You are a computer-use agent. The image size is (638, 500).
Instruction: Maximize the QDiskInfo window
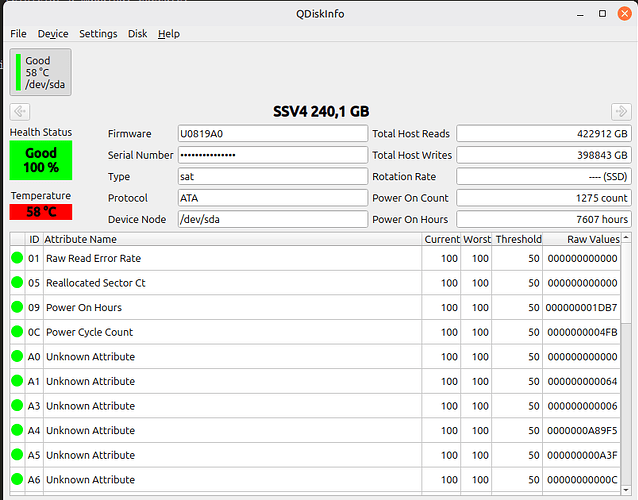[602, 14]
